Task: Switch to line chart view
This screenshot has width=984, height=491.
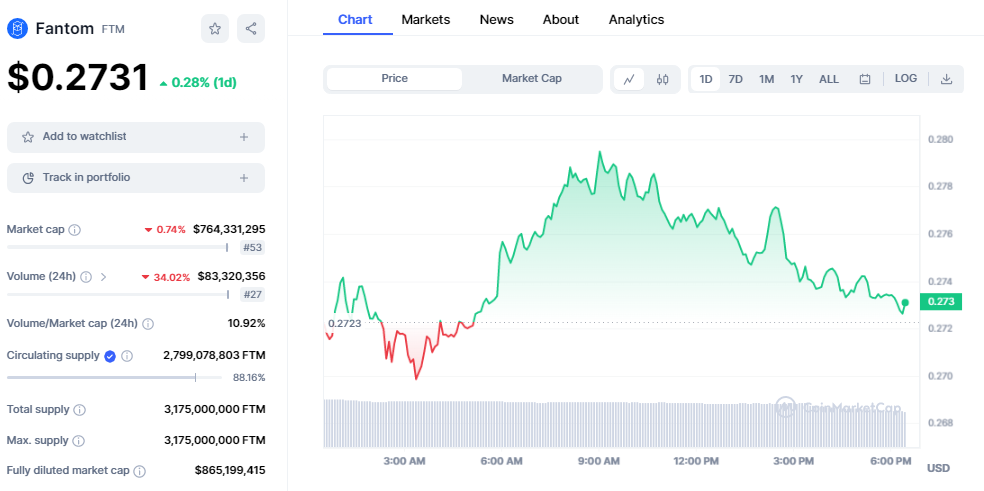Action: tap(629, 79)
